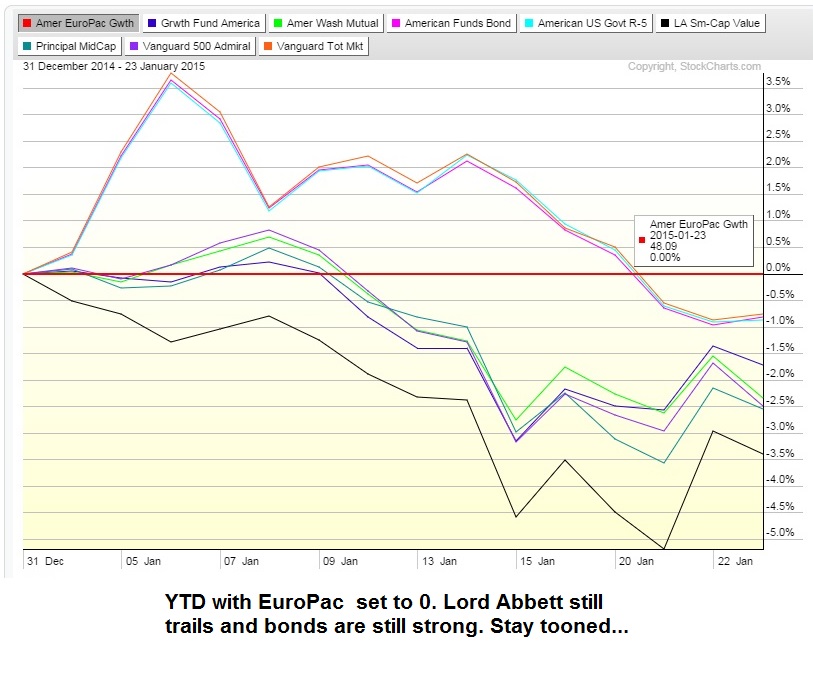Click the 20 Jan label on the x-axis
Screen dimensions: 813x680
coord(637,561)
